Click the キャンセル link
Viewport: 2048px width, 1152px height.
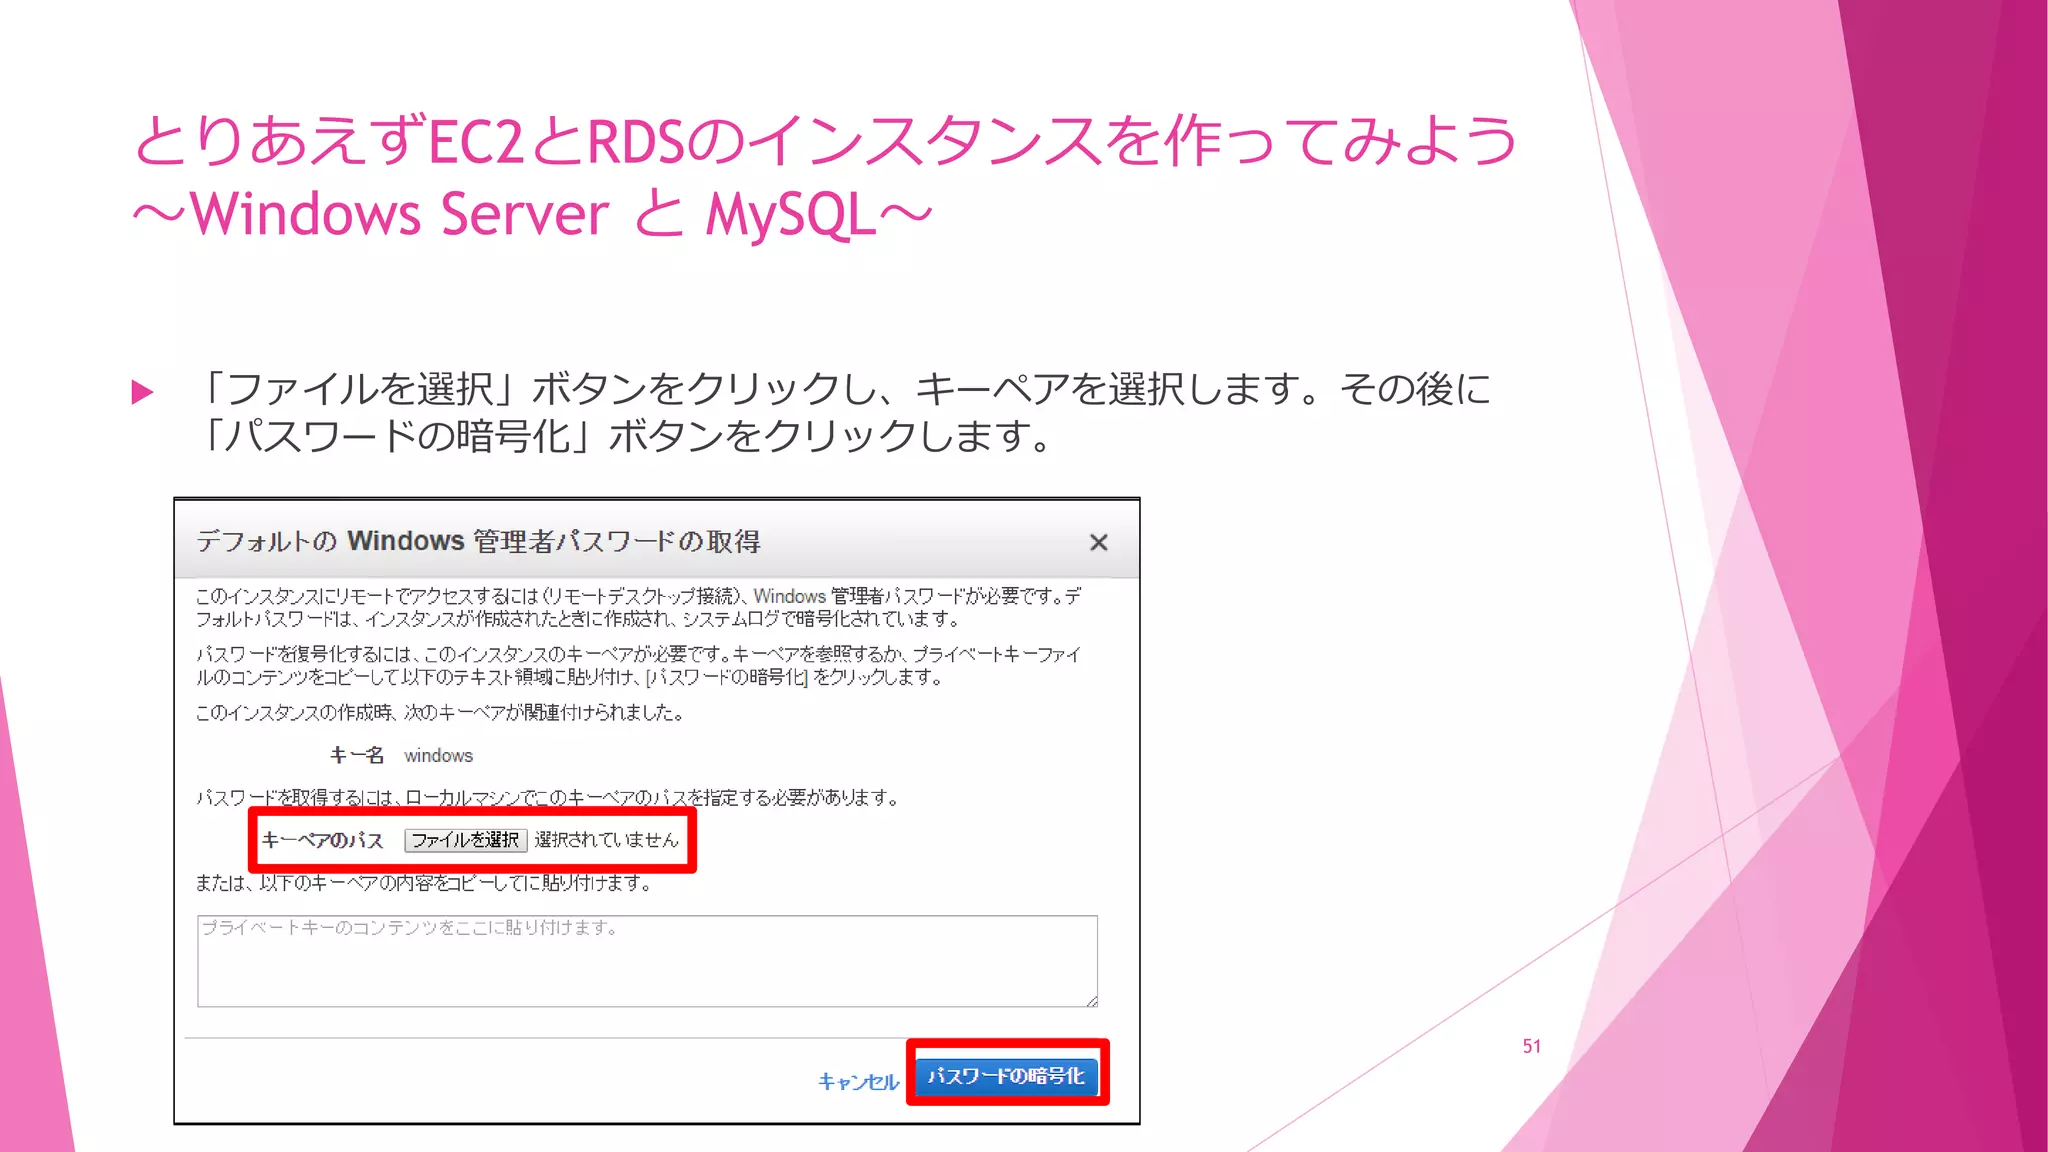tap(858, 1081)
